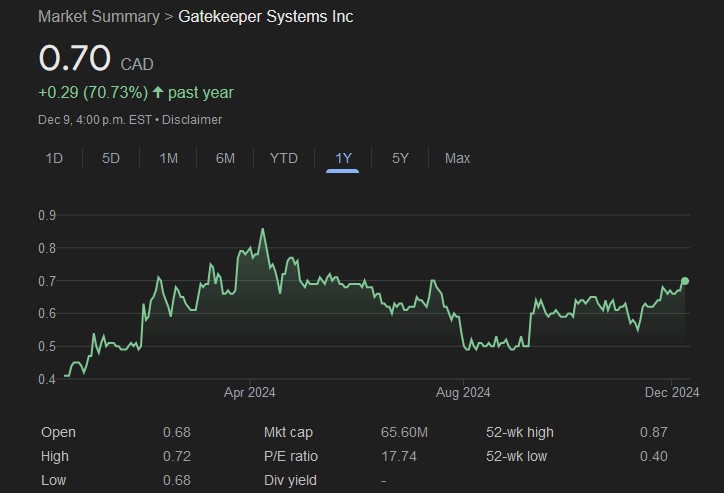Click the Open value 0.68
This screenshot has height=493, width=724.
[x=176, y=432]
